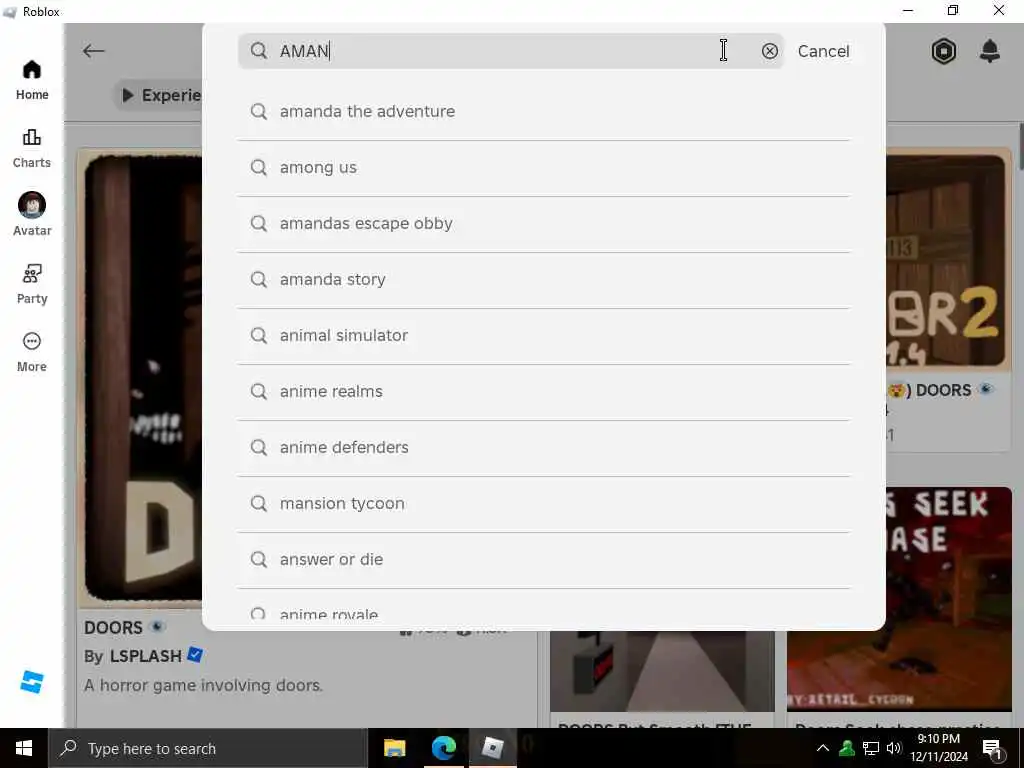Viewport: 1024px width, 768px height.
Task: Select suggestion amandas escape obby
Action: tap(544, 224)
